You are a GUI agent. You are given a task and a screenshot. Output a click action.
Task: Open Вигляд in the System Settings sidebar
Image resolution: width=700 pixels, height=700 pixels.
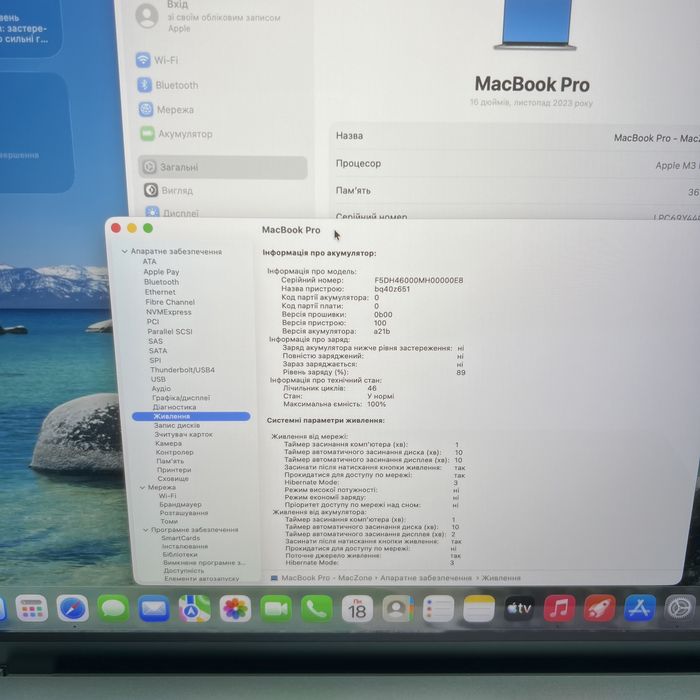tap(169, 190)
